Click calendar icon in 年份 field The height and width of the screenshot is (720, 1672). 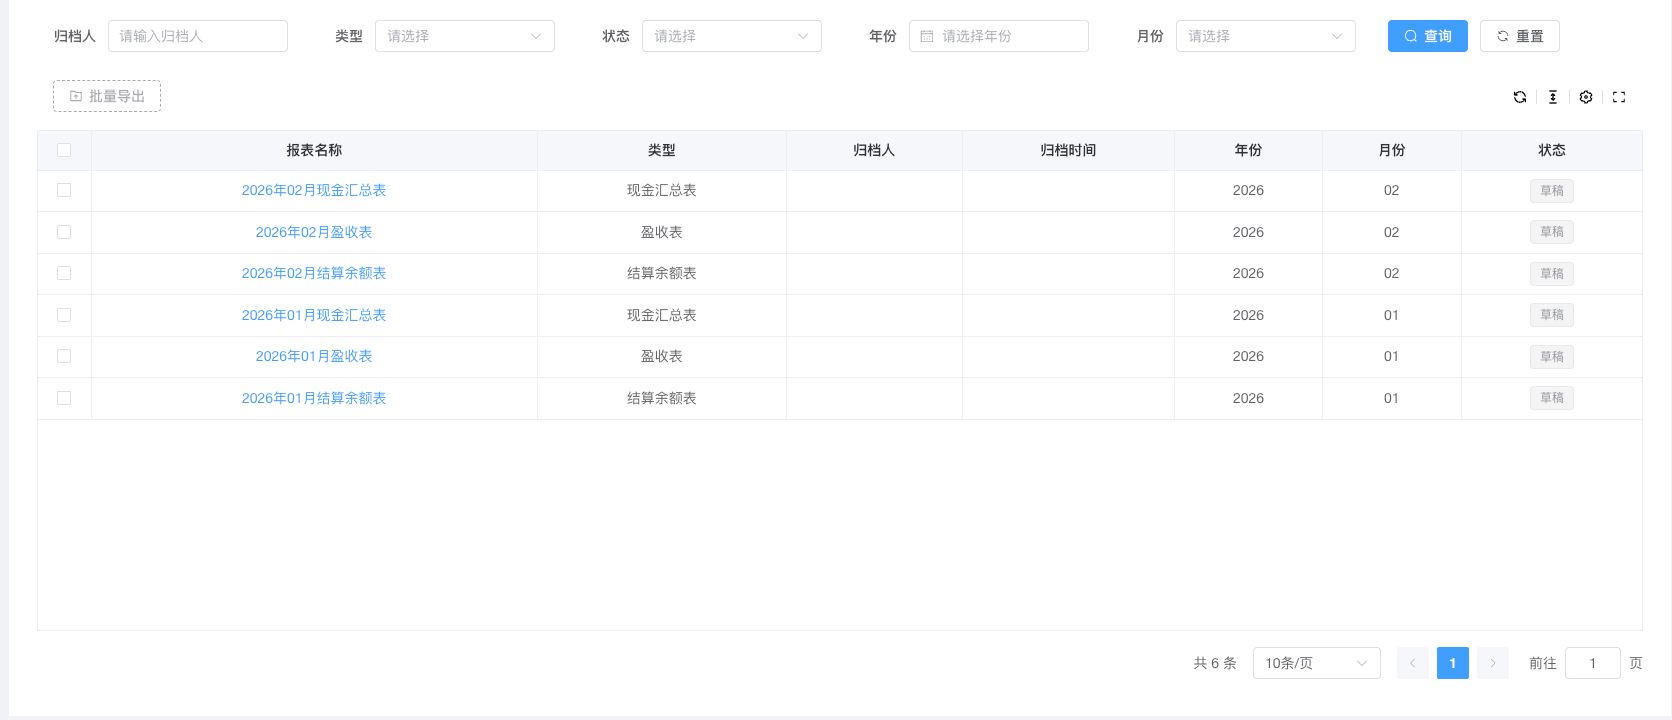[927, 36]
